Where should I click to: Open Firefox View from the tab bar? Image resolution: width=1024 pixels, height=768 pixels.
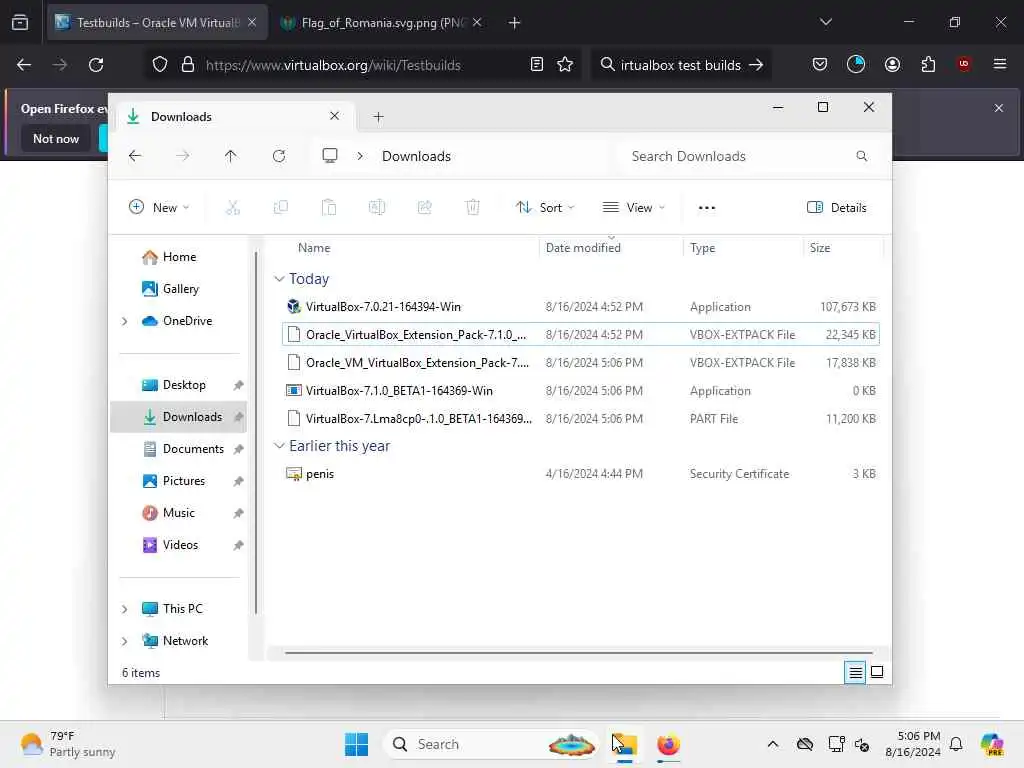click(x=20, y=23)
